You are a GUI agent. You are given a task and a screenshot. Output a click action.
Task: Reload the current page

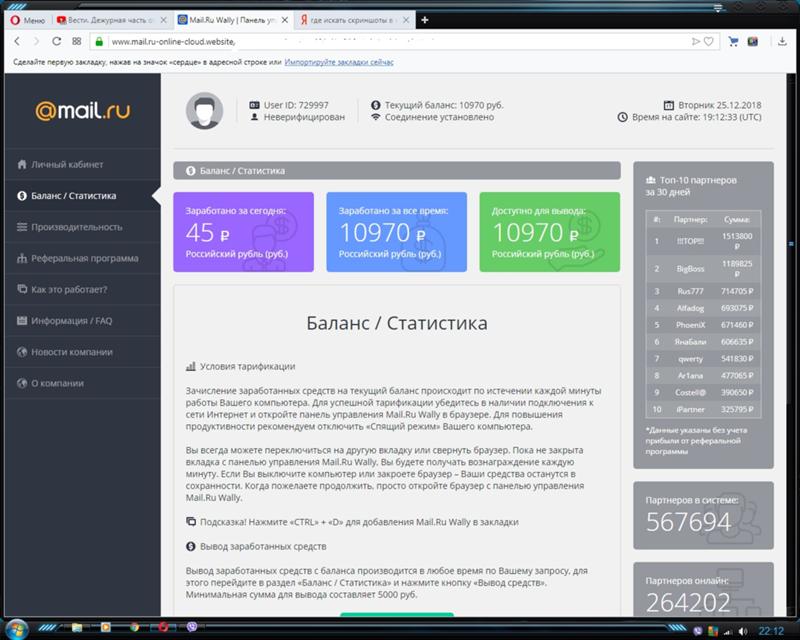pos(56,41)
